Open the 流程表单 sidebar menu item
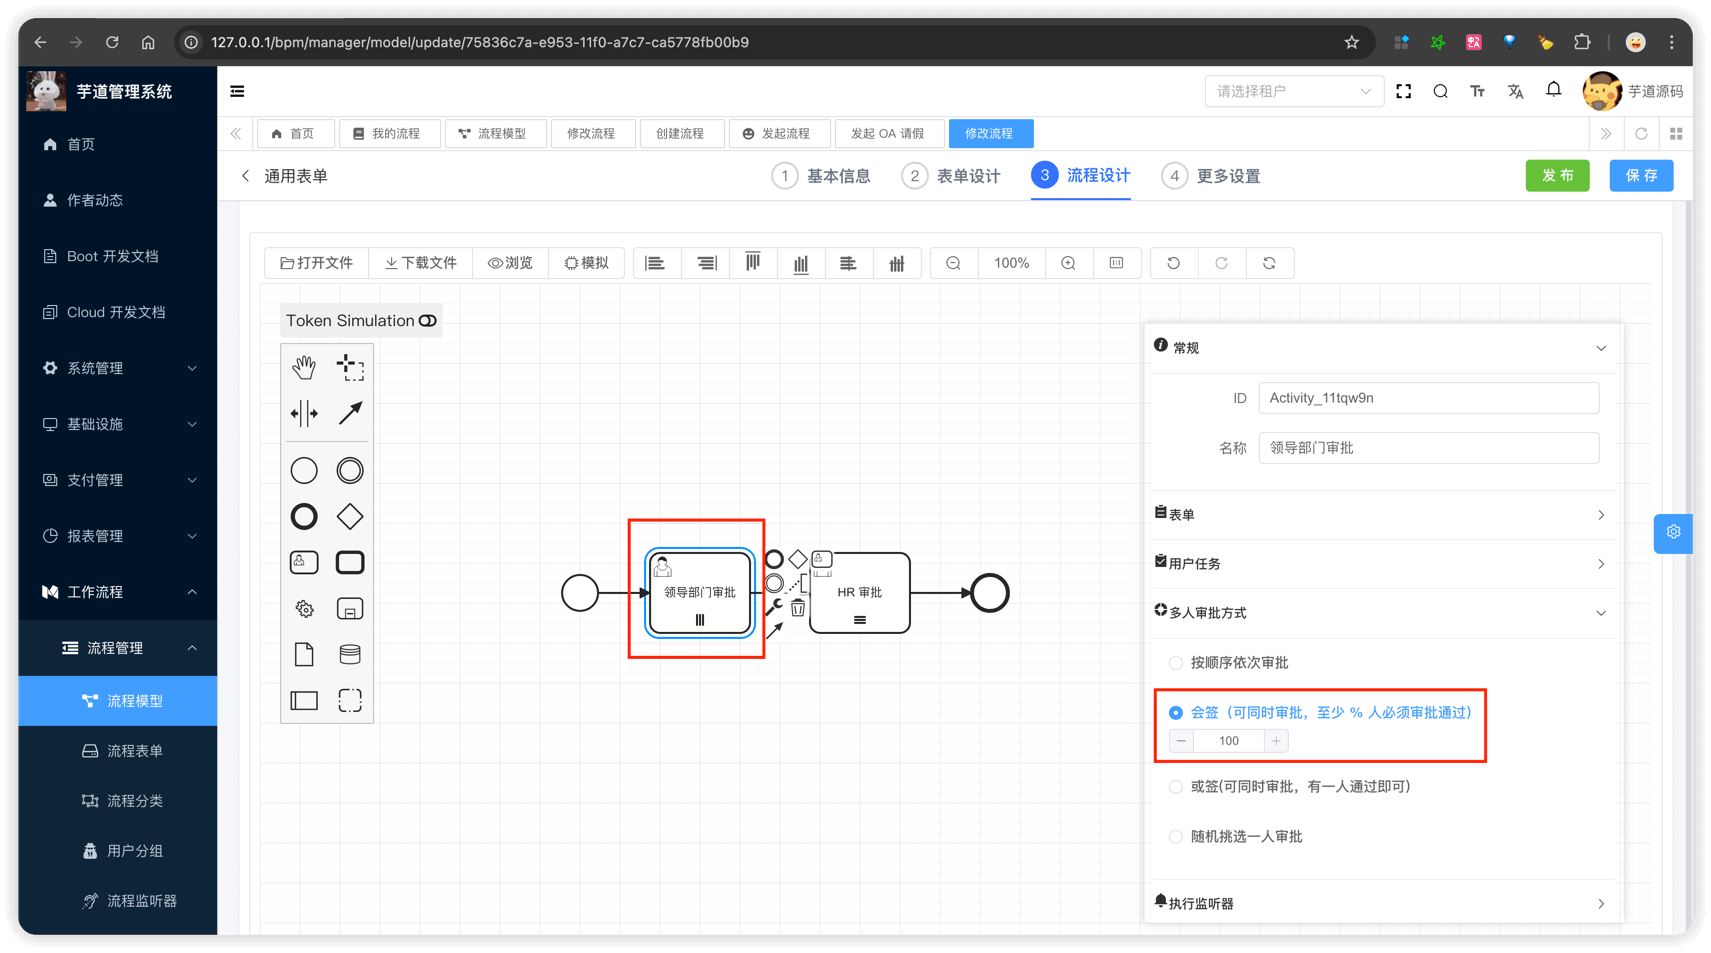 coord(134,751)
